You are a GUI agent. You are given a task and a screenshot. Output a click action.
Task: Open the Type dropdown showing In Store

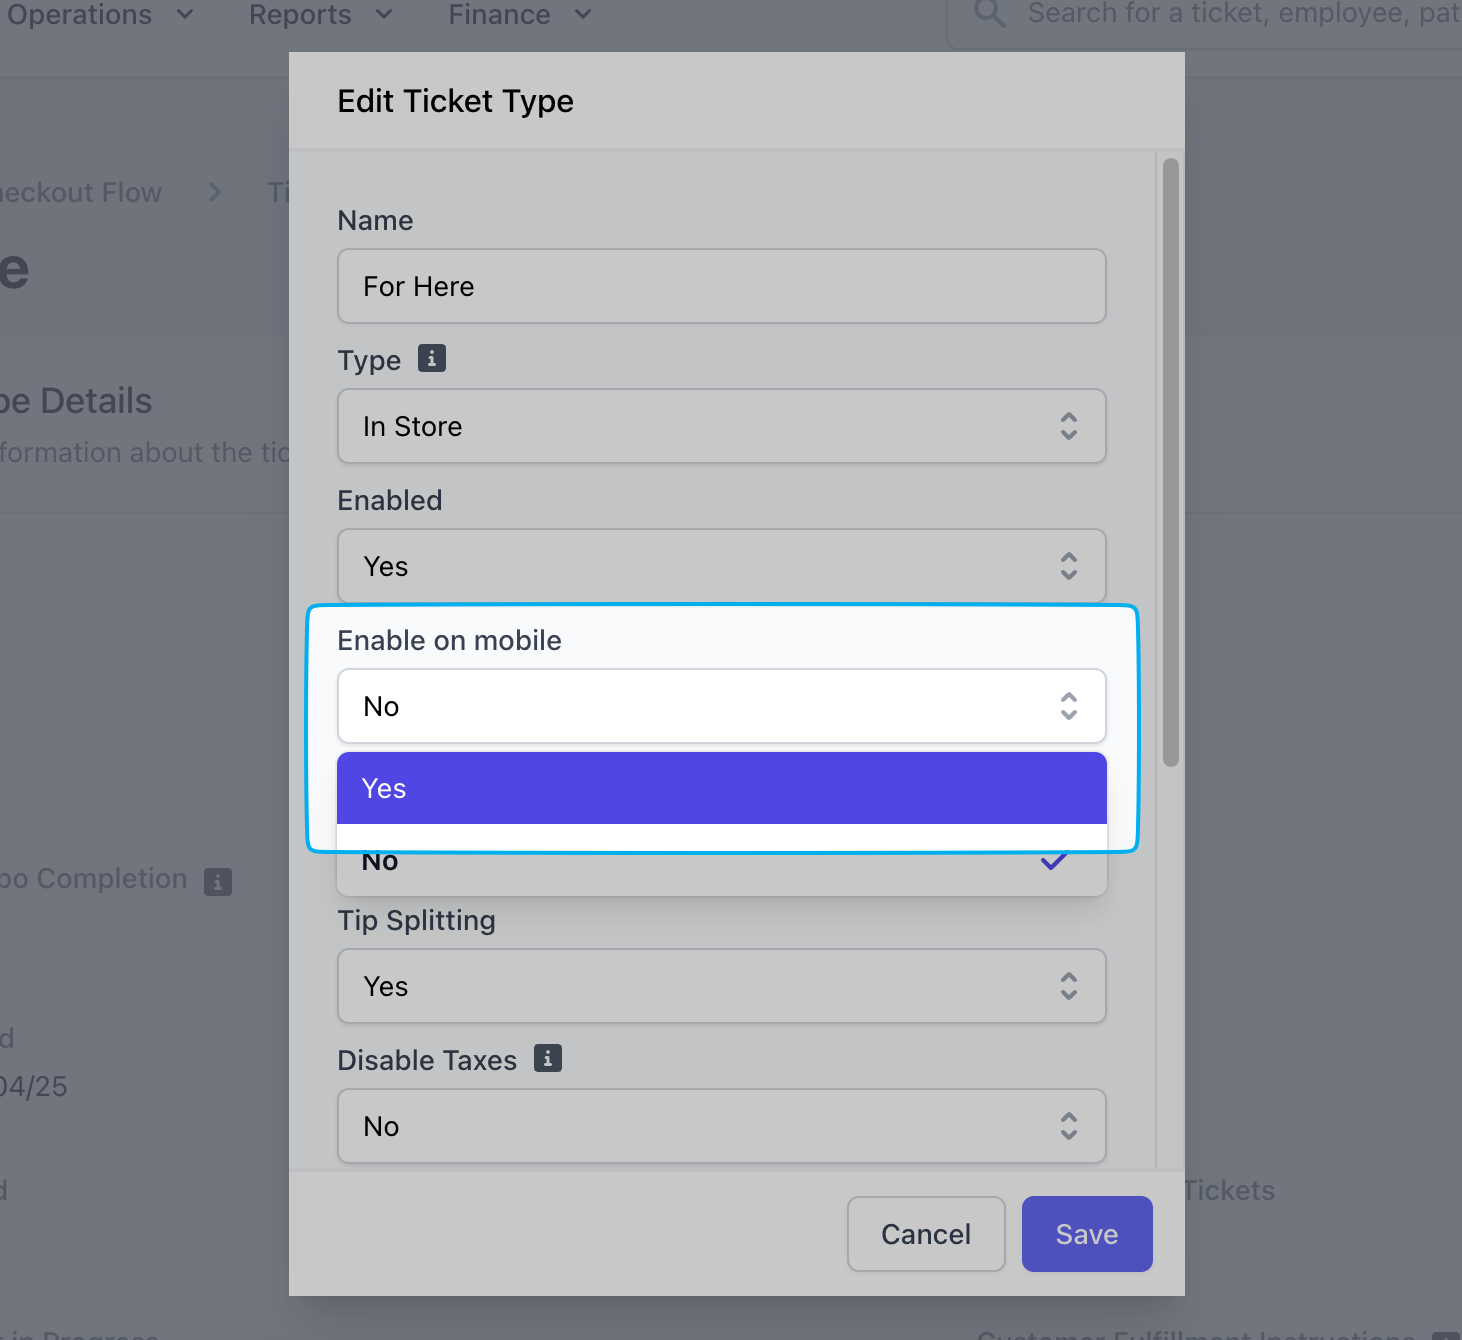[x=721, y=426]
